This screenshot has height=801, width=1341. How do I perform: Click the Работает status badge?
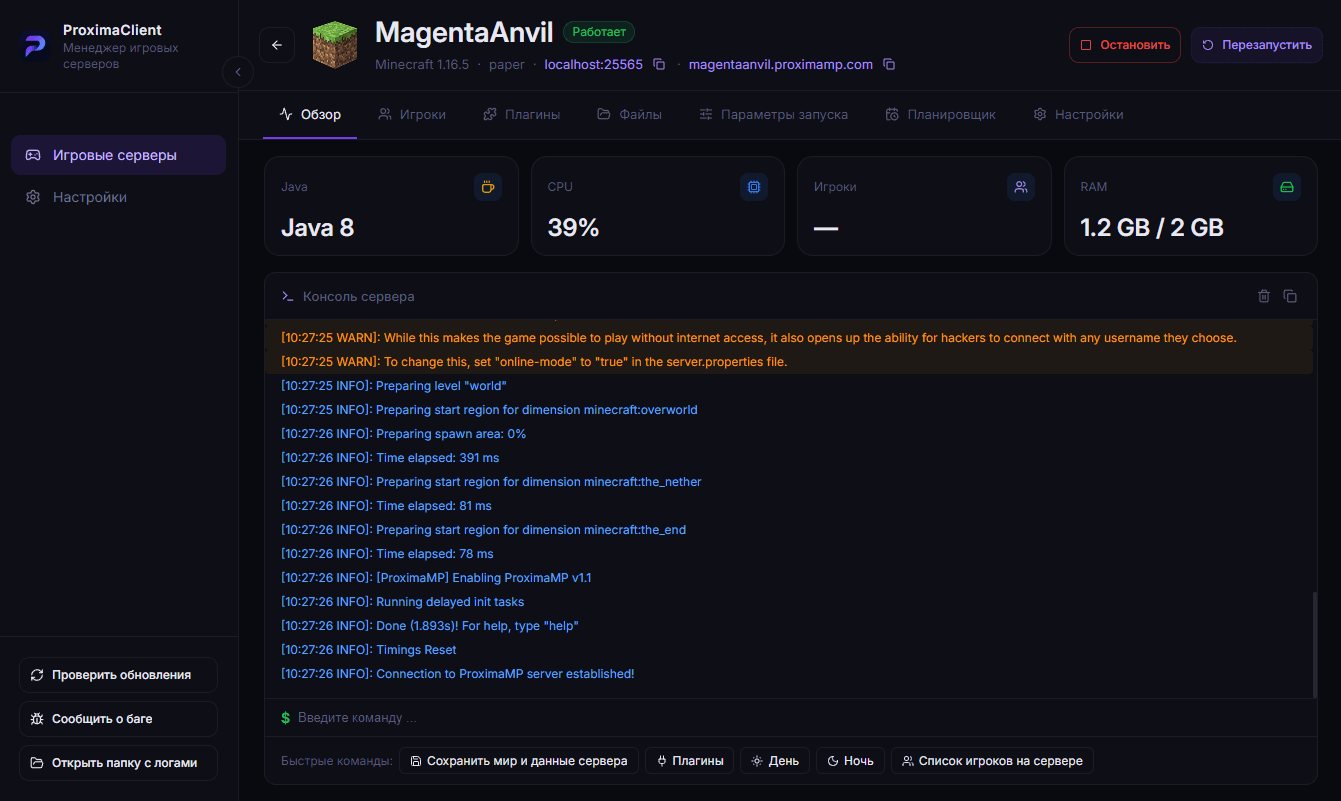coord(599,32)
